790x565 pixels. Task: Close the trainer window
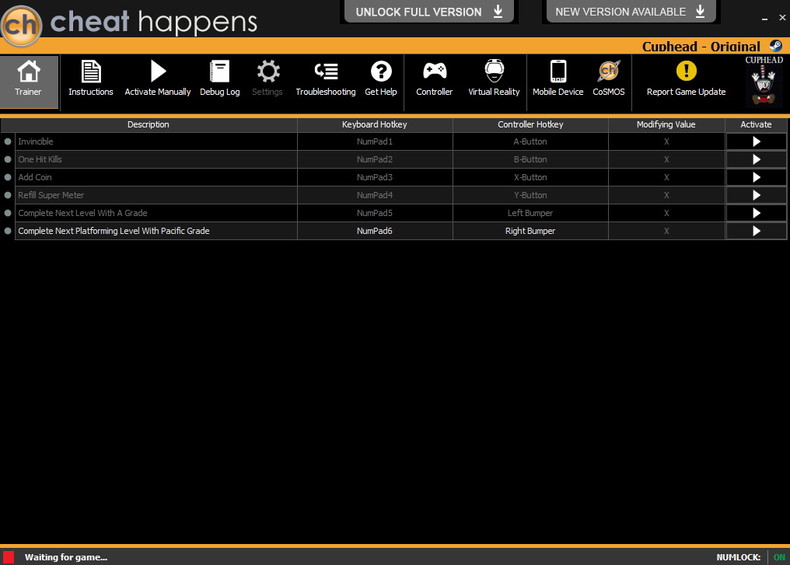pyautogui.click(x=782, y=18)
